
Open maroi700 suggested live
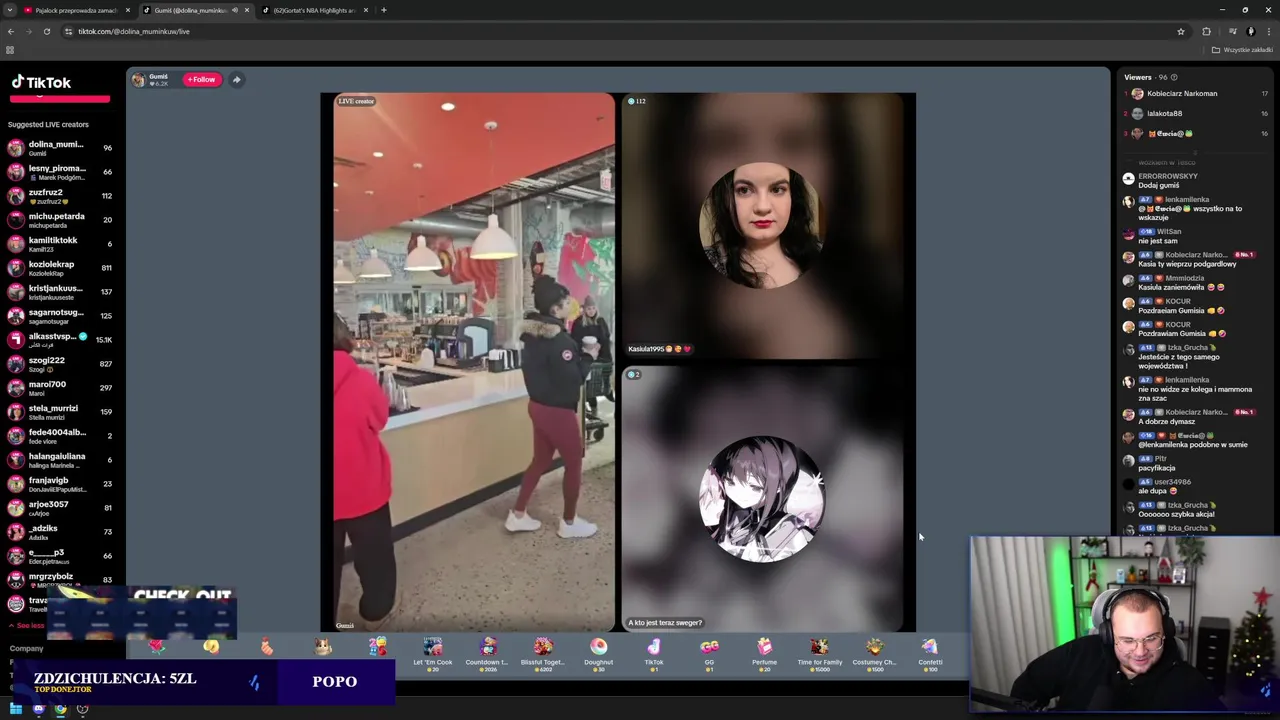pos(60,388)
